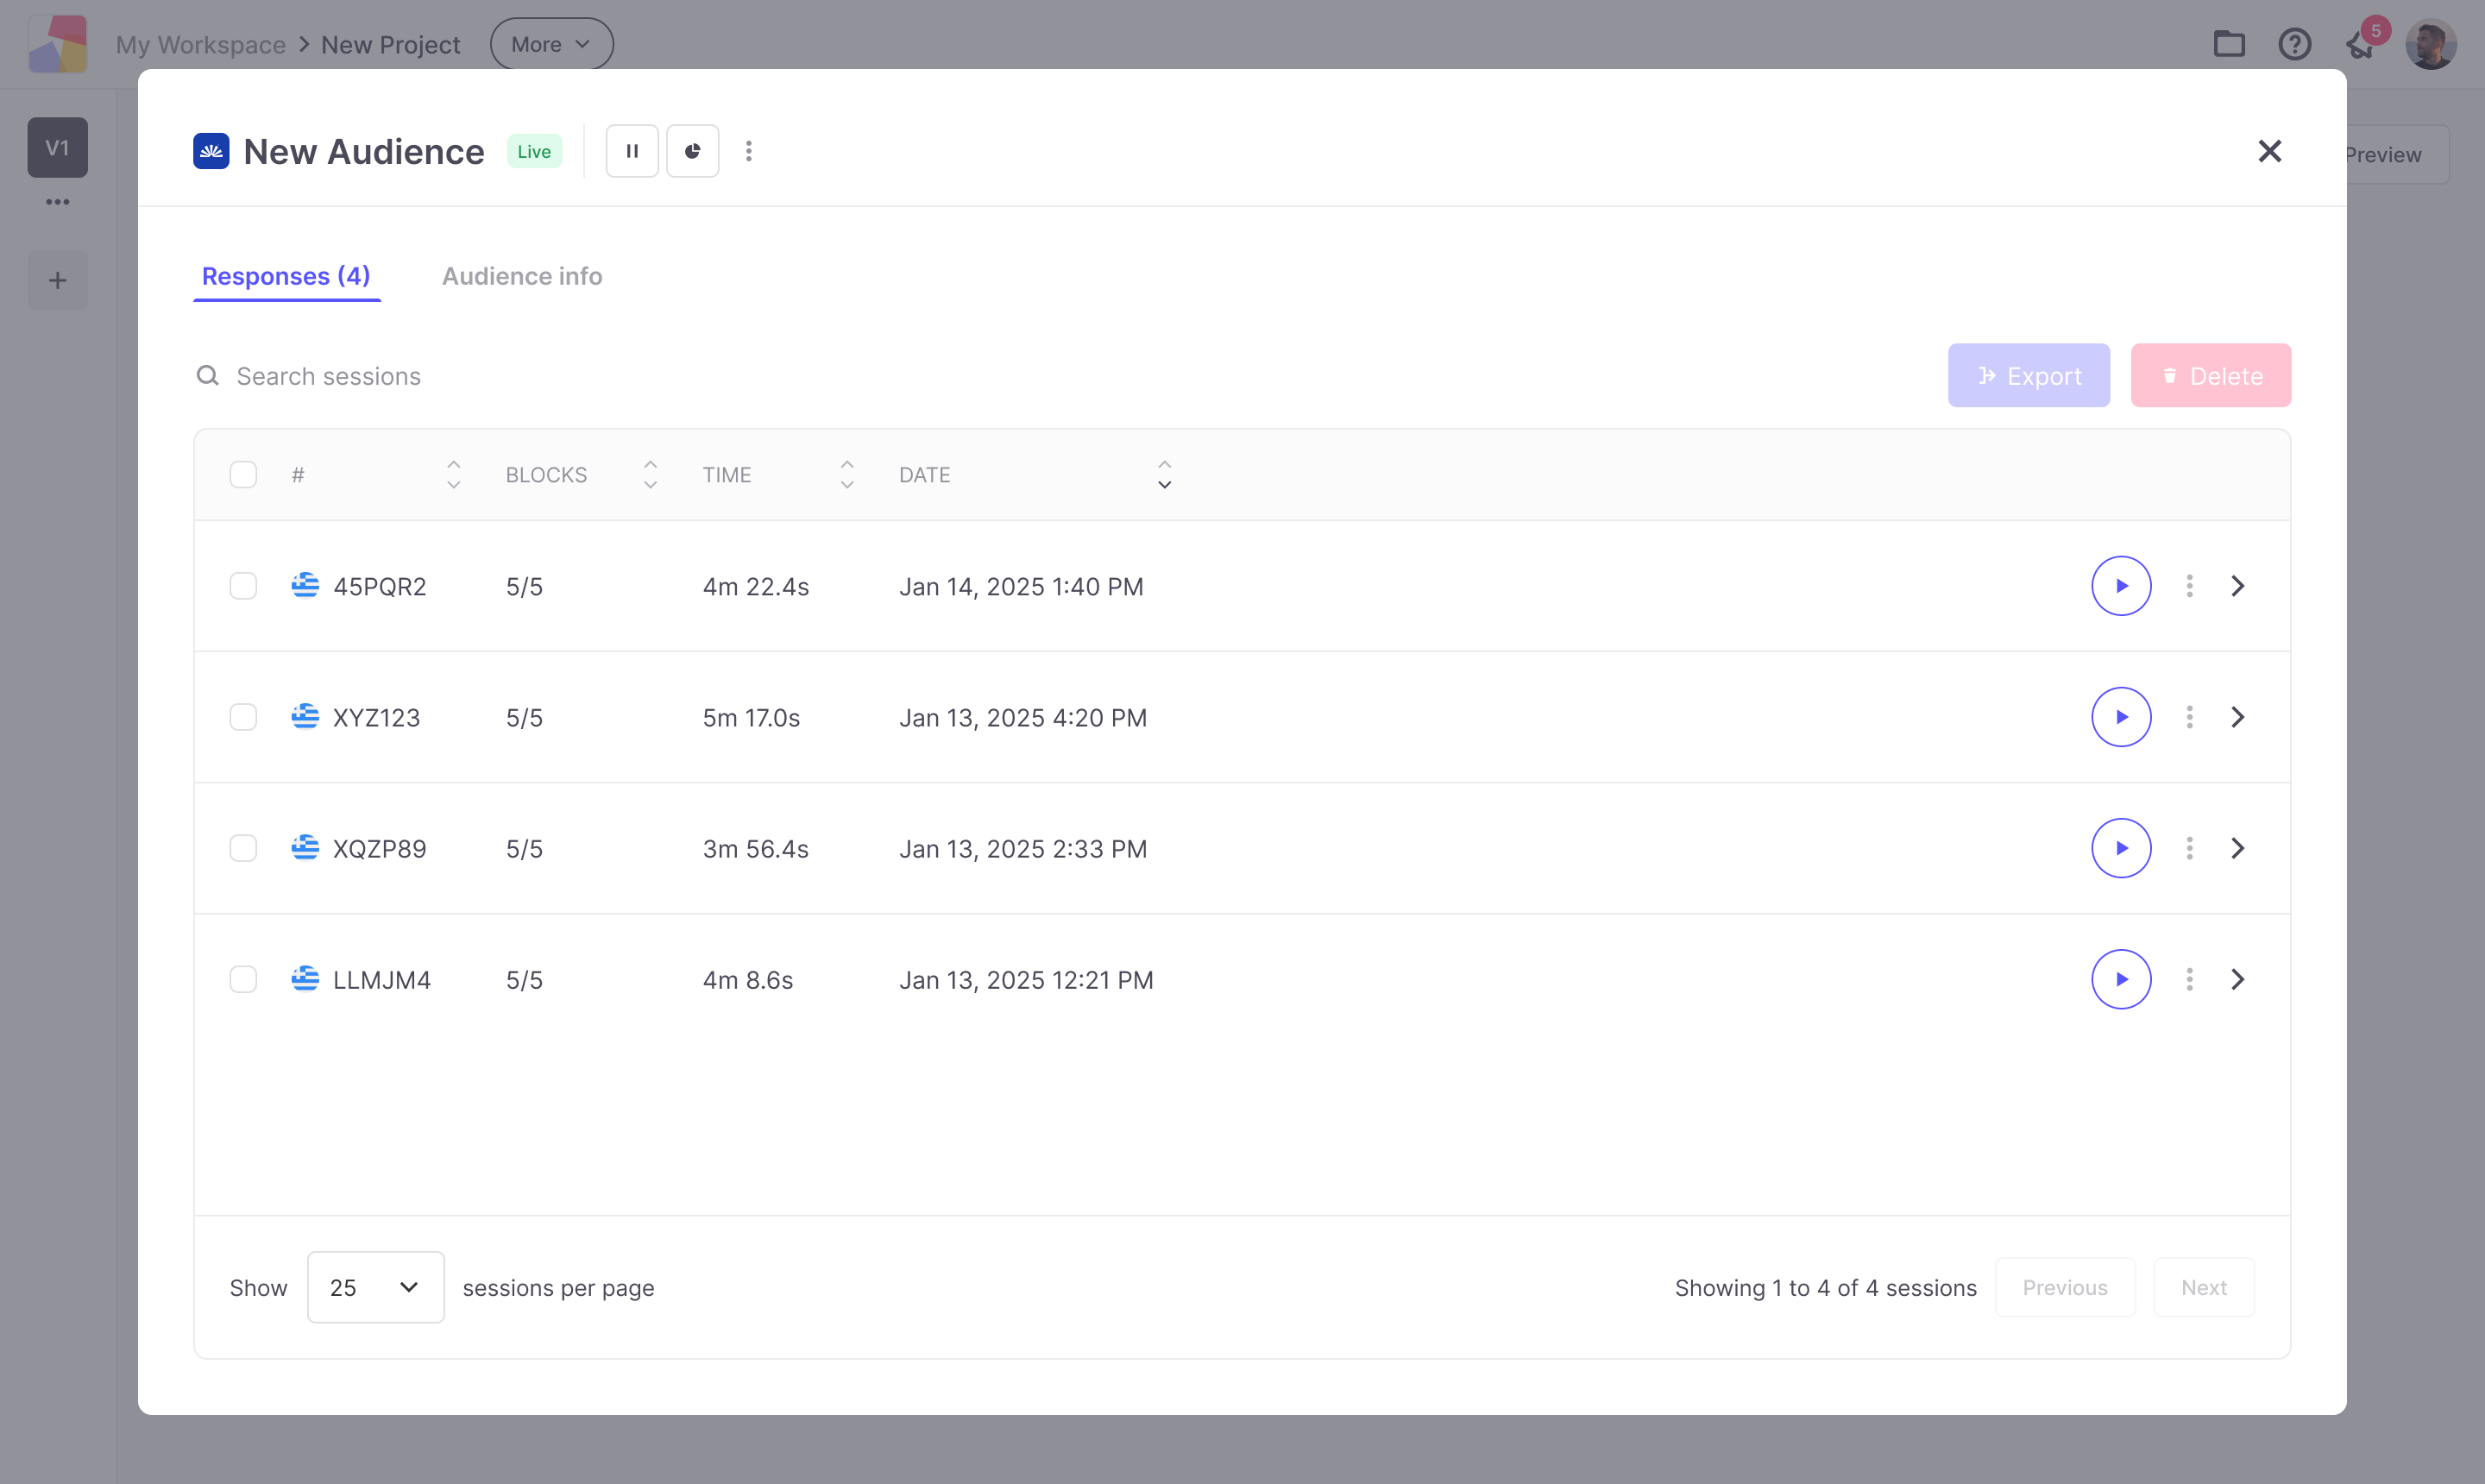Add a new version with plus button
Screen dimensions: 2485x1484
pyautogui.click(x=58, y=280)
